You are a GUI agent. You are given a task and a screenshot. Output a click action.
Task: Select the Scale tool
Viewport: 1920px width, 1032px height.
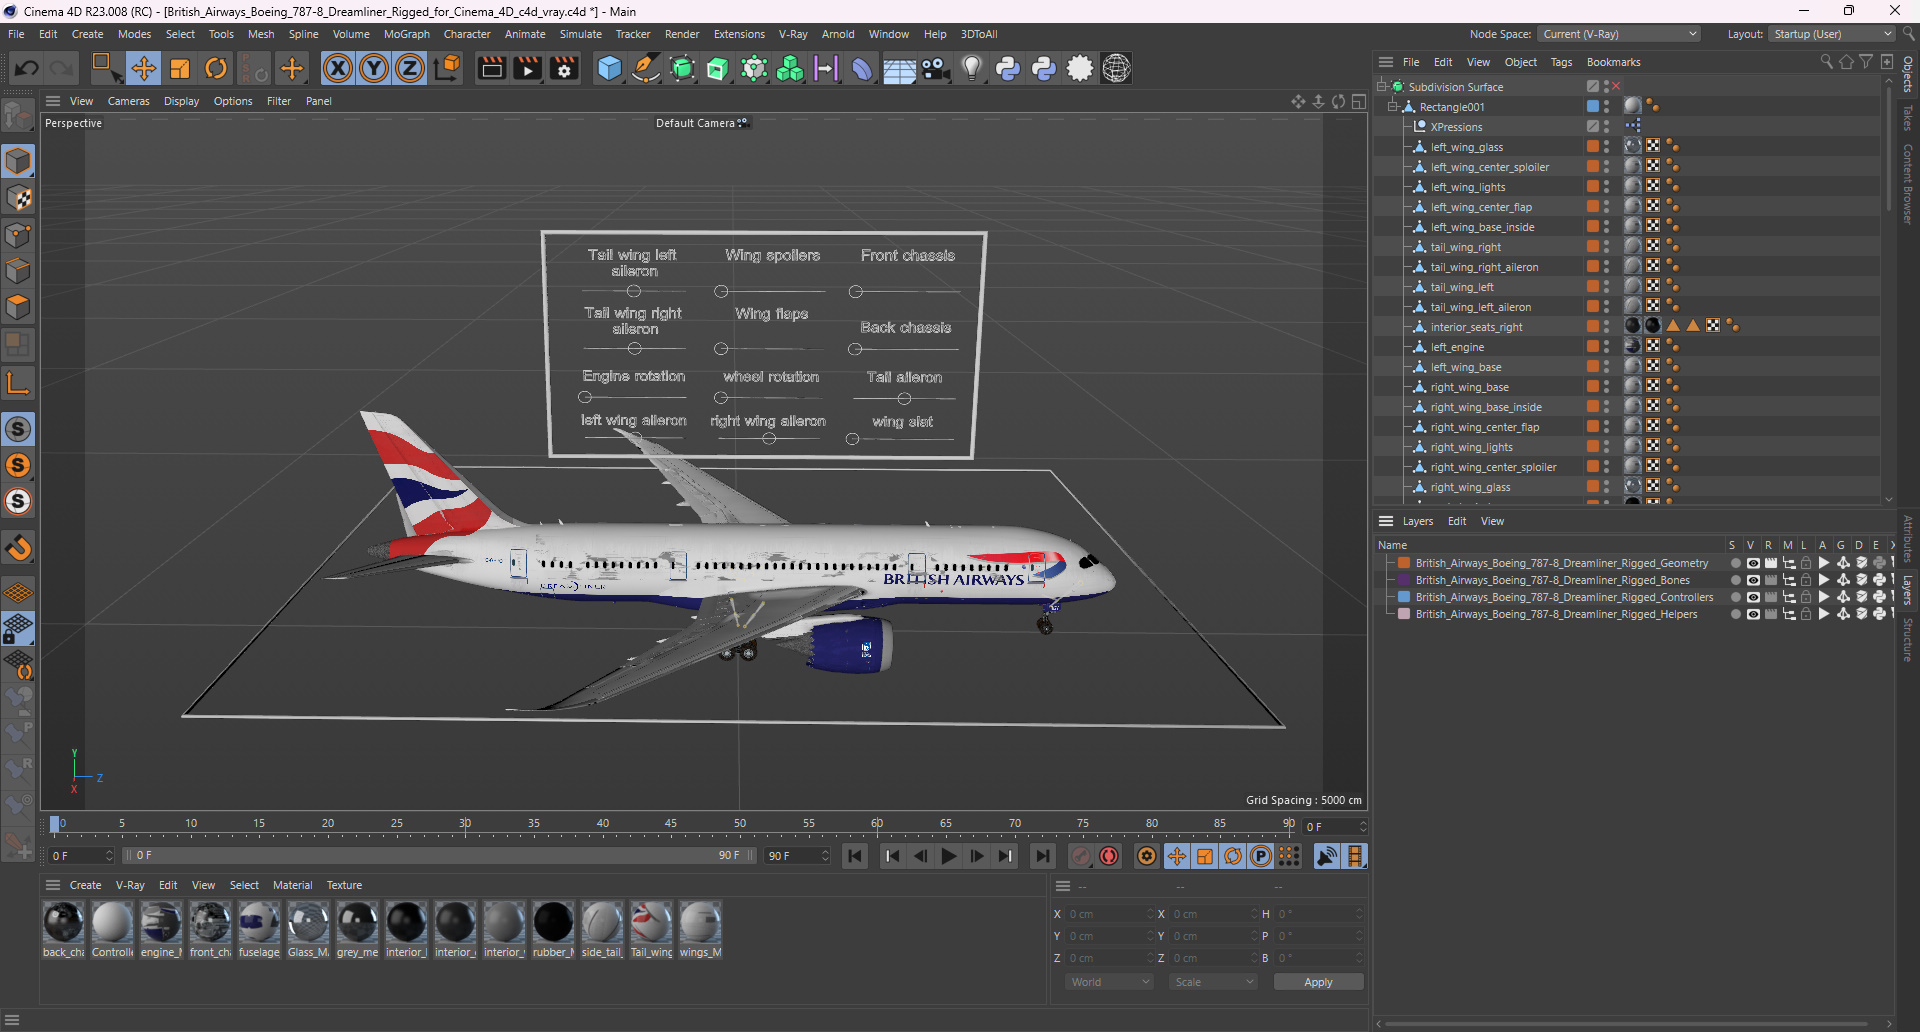(180, 68)
